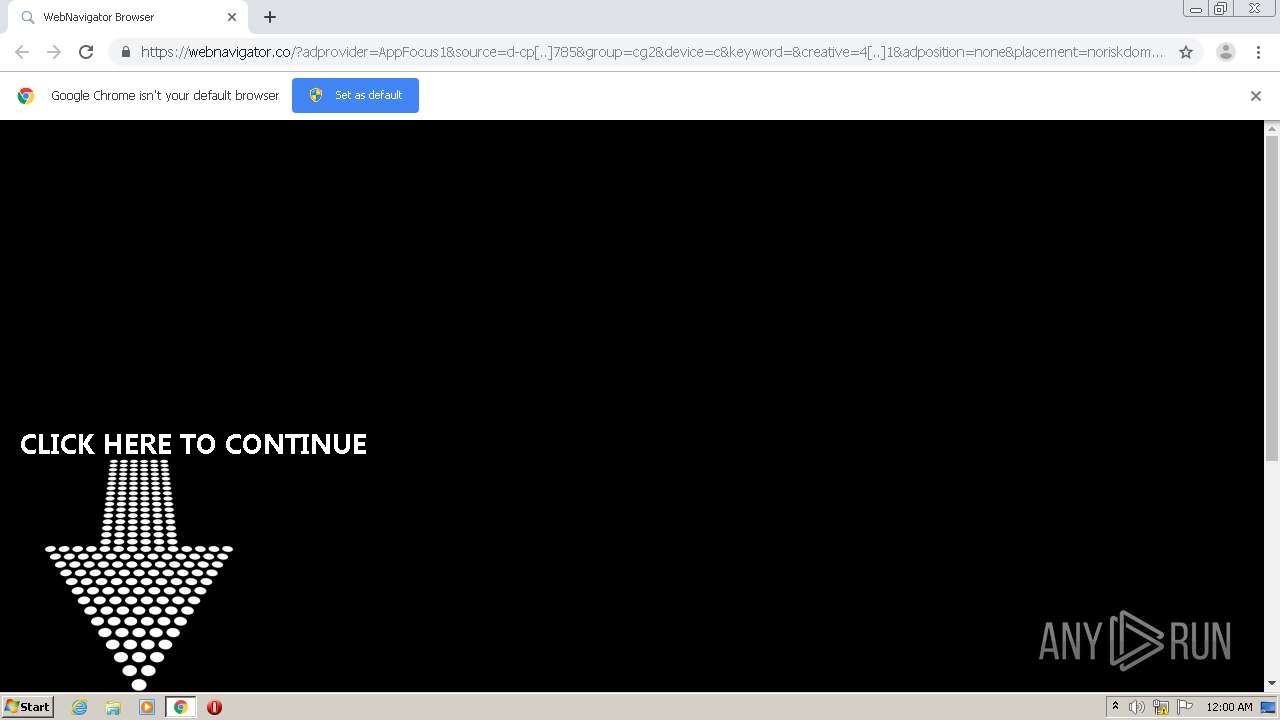Switch to Chrome in the taskbar

[x=180, y=707]
